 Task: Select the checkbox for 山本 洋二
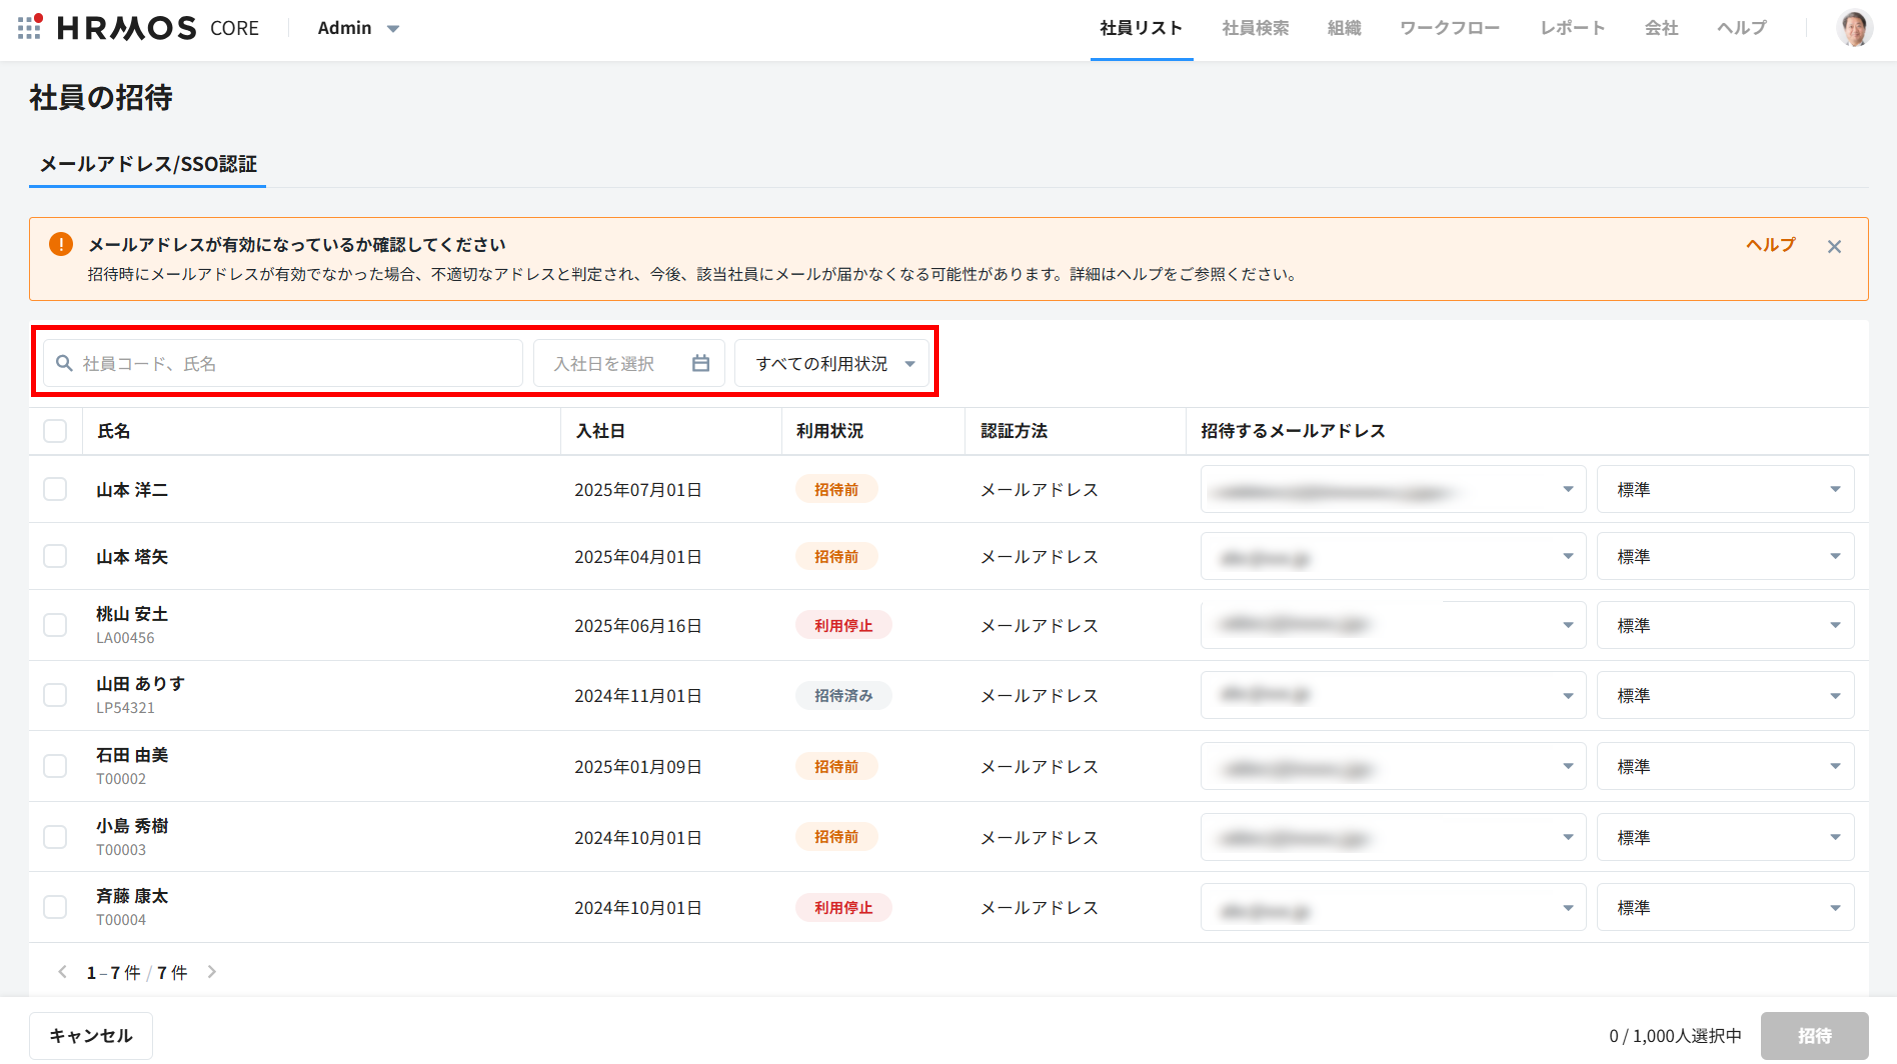pyautogui.click(x=55, y=489)
